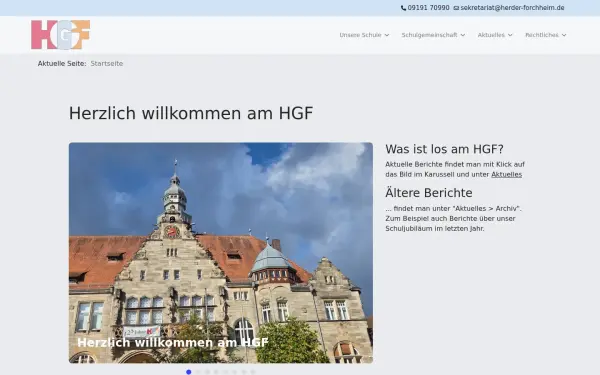Expand the Unsere Schule menu

364,35
